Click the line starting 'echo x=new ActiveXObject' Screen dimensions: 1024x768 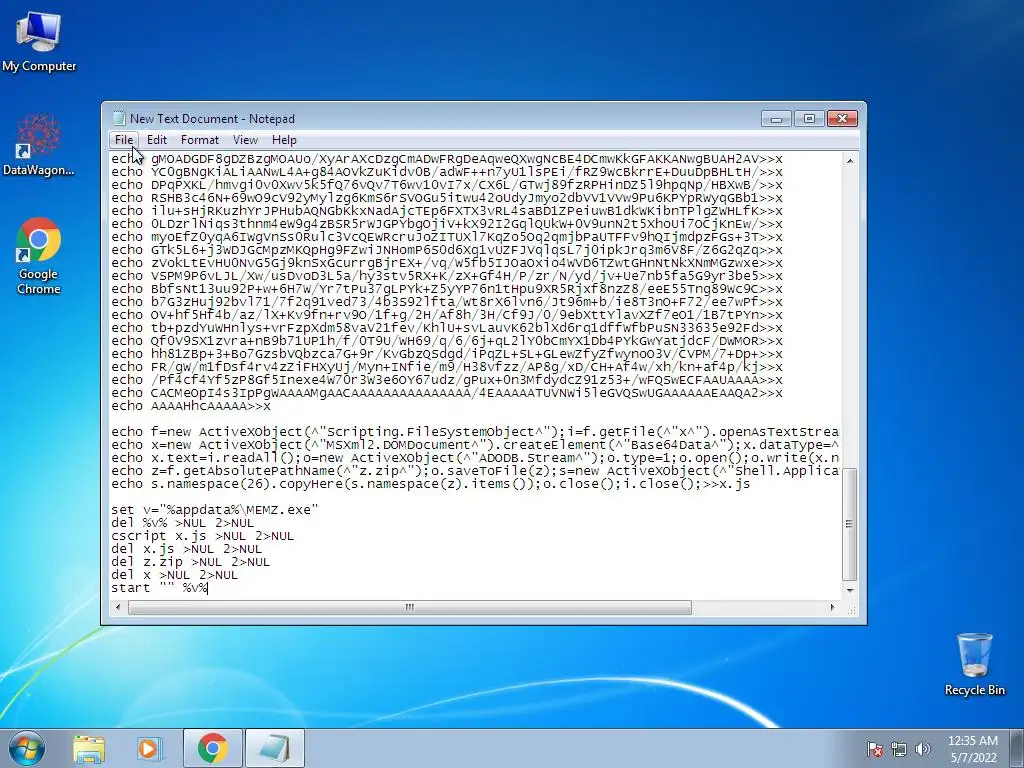pyautogui.click(x=475, y=445)
